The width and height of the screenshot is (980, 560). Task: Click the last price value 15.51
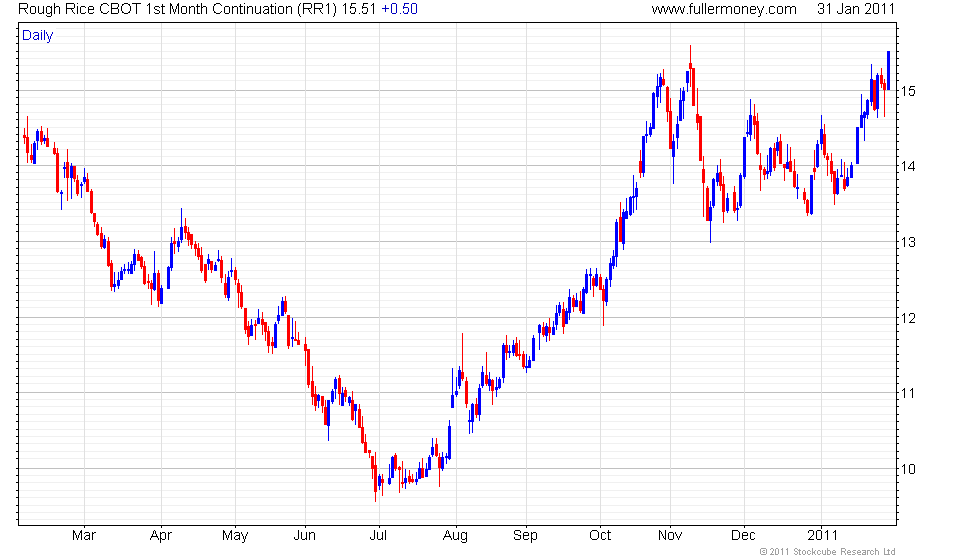pyautogui.click(x=359, y=9)
